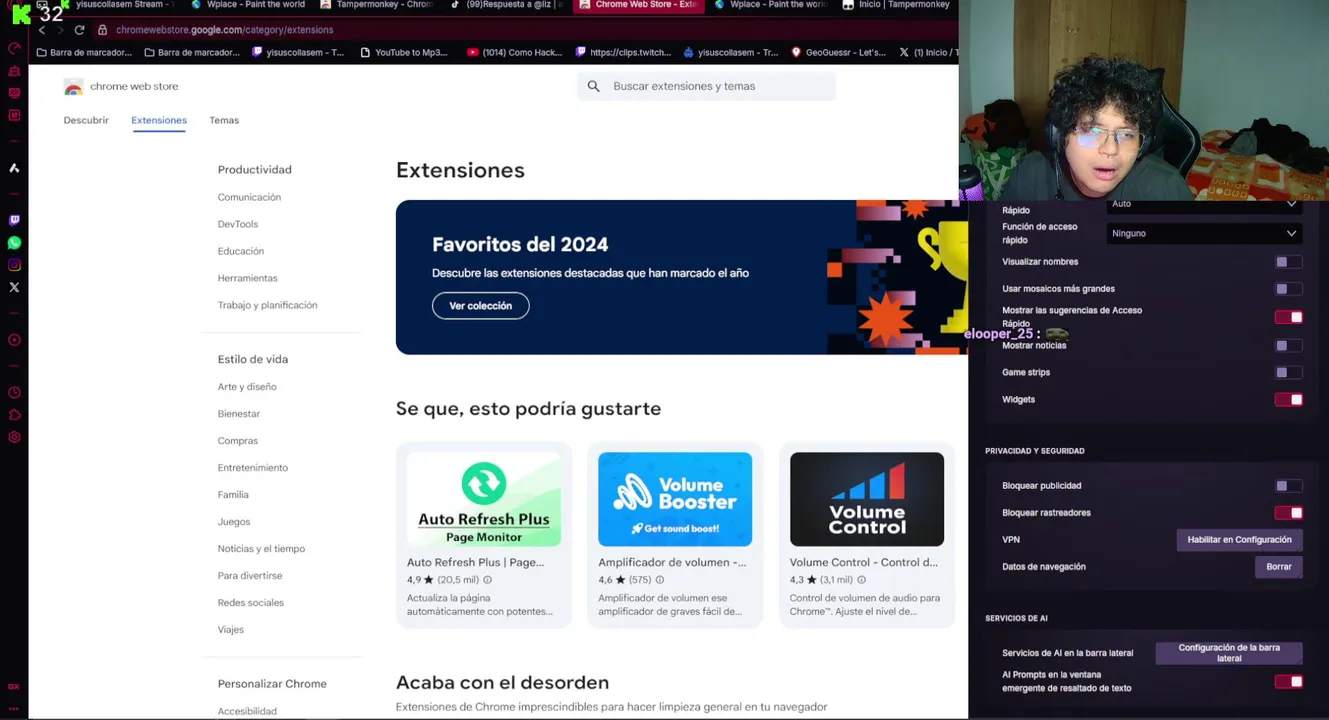The height and width of the screenshot is (720, 1329).
Task: Switch to the yisuscollasem Stream browser tab
Action: pos(117,5)
